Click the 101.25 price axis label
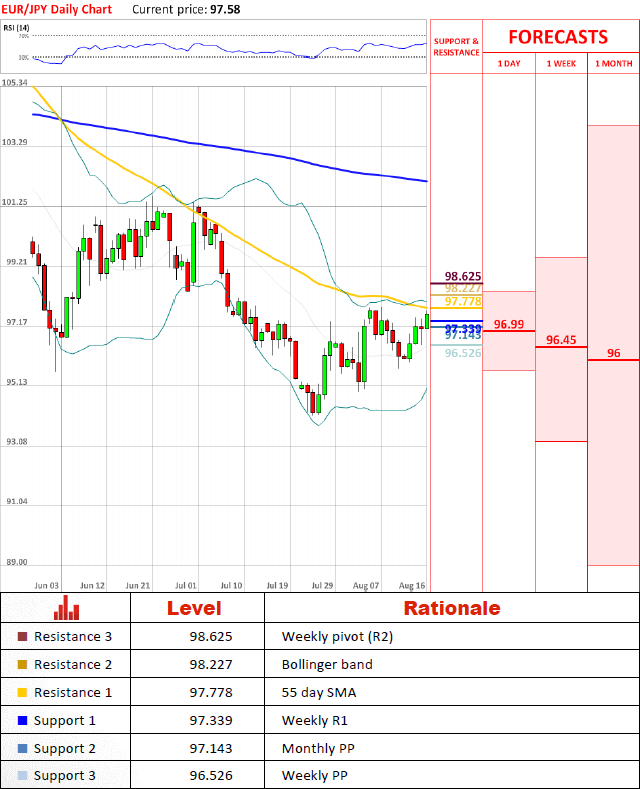 (14, 202)
